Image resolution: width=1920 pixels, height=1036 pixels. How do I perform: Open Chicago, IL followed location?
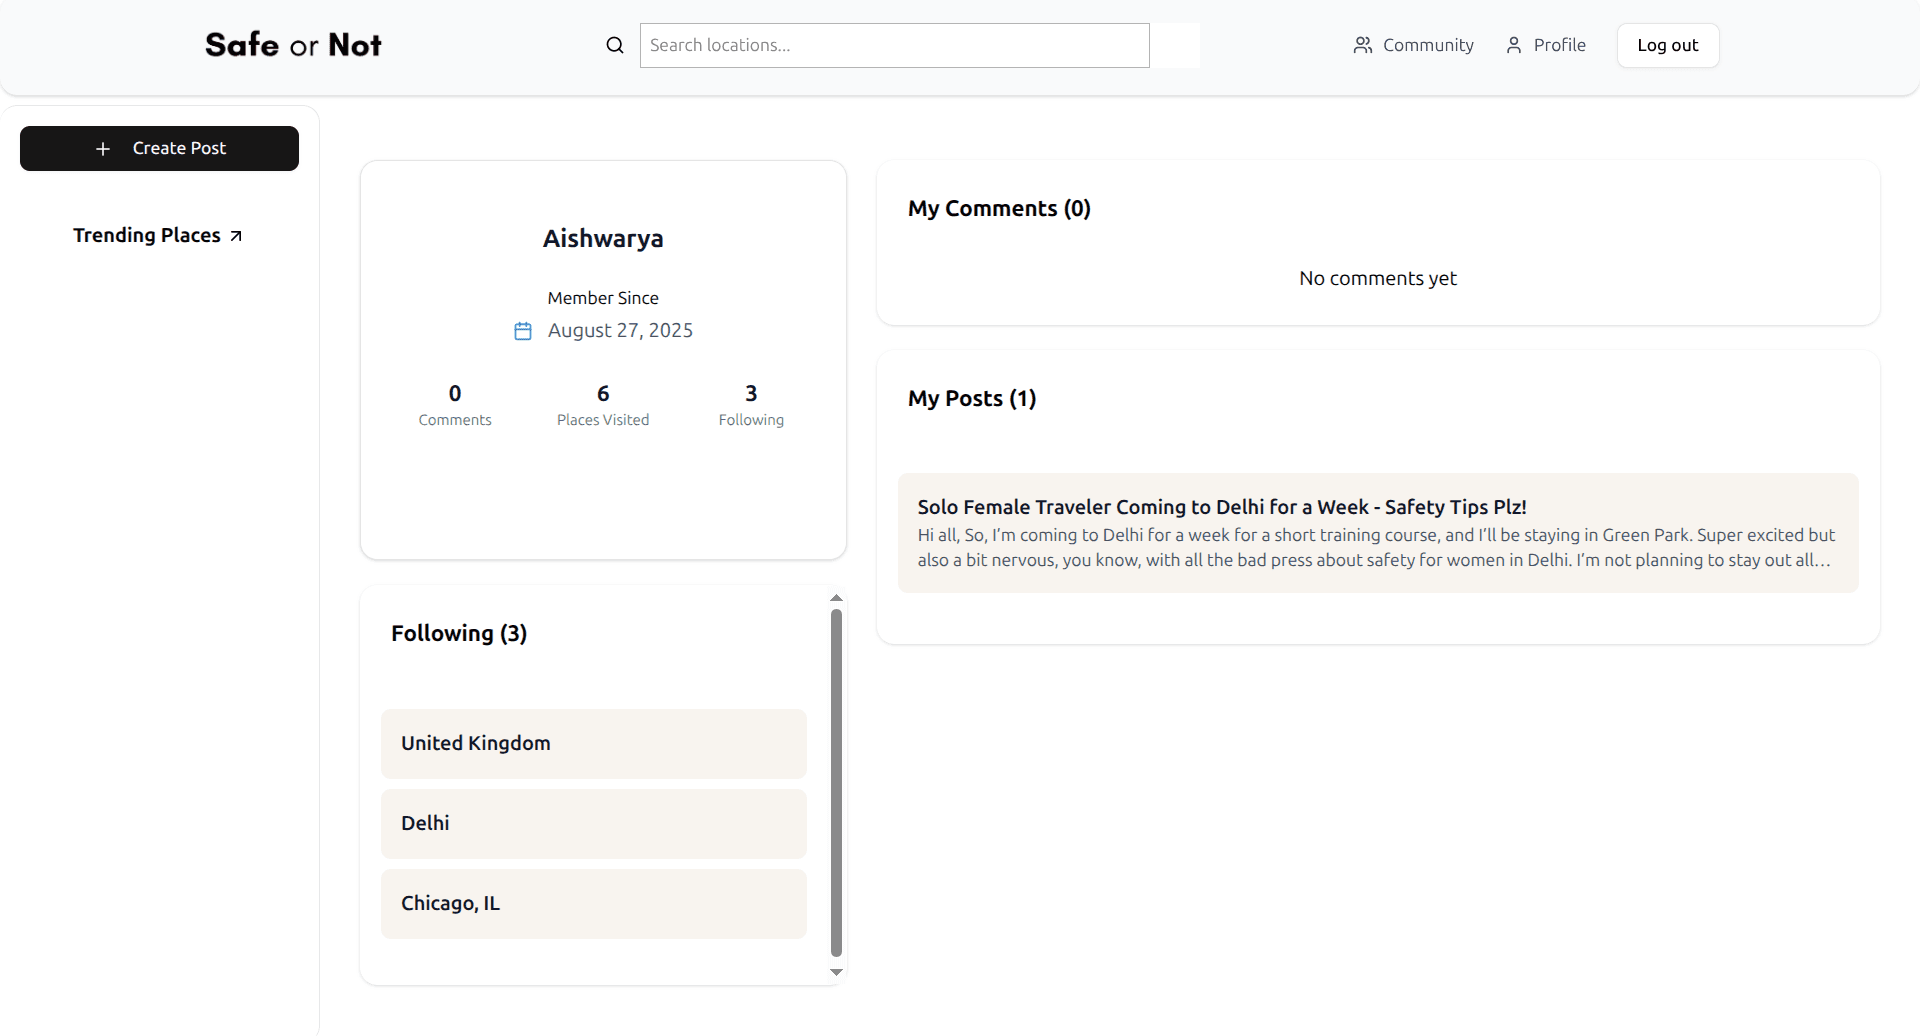(594, 904)
